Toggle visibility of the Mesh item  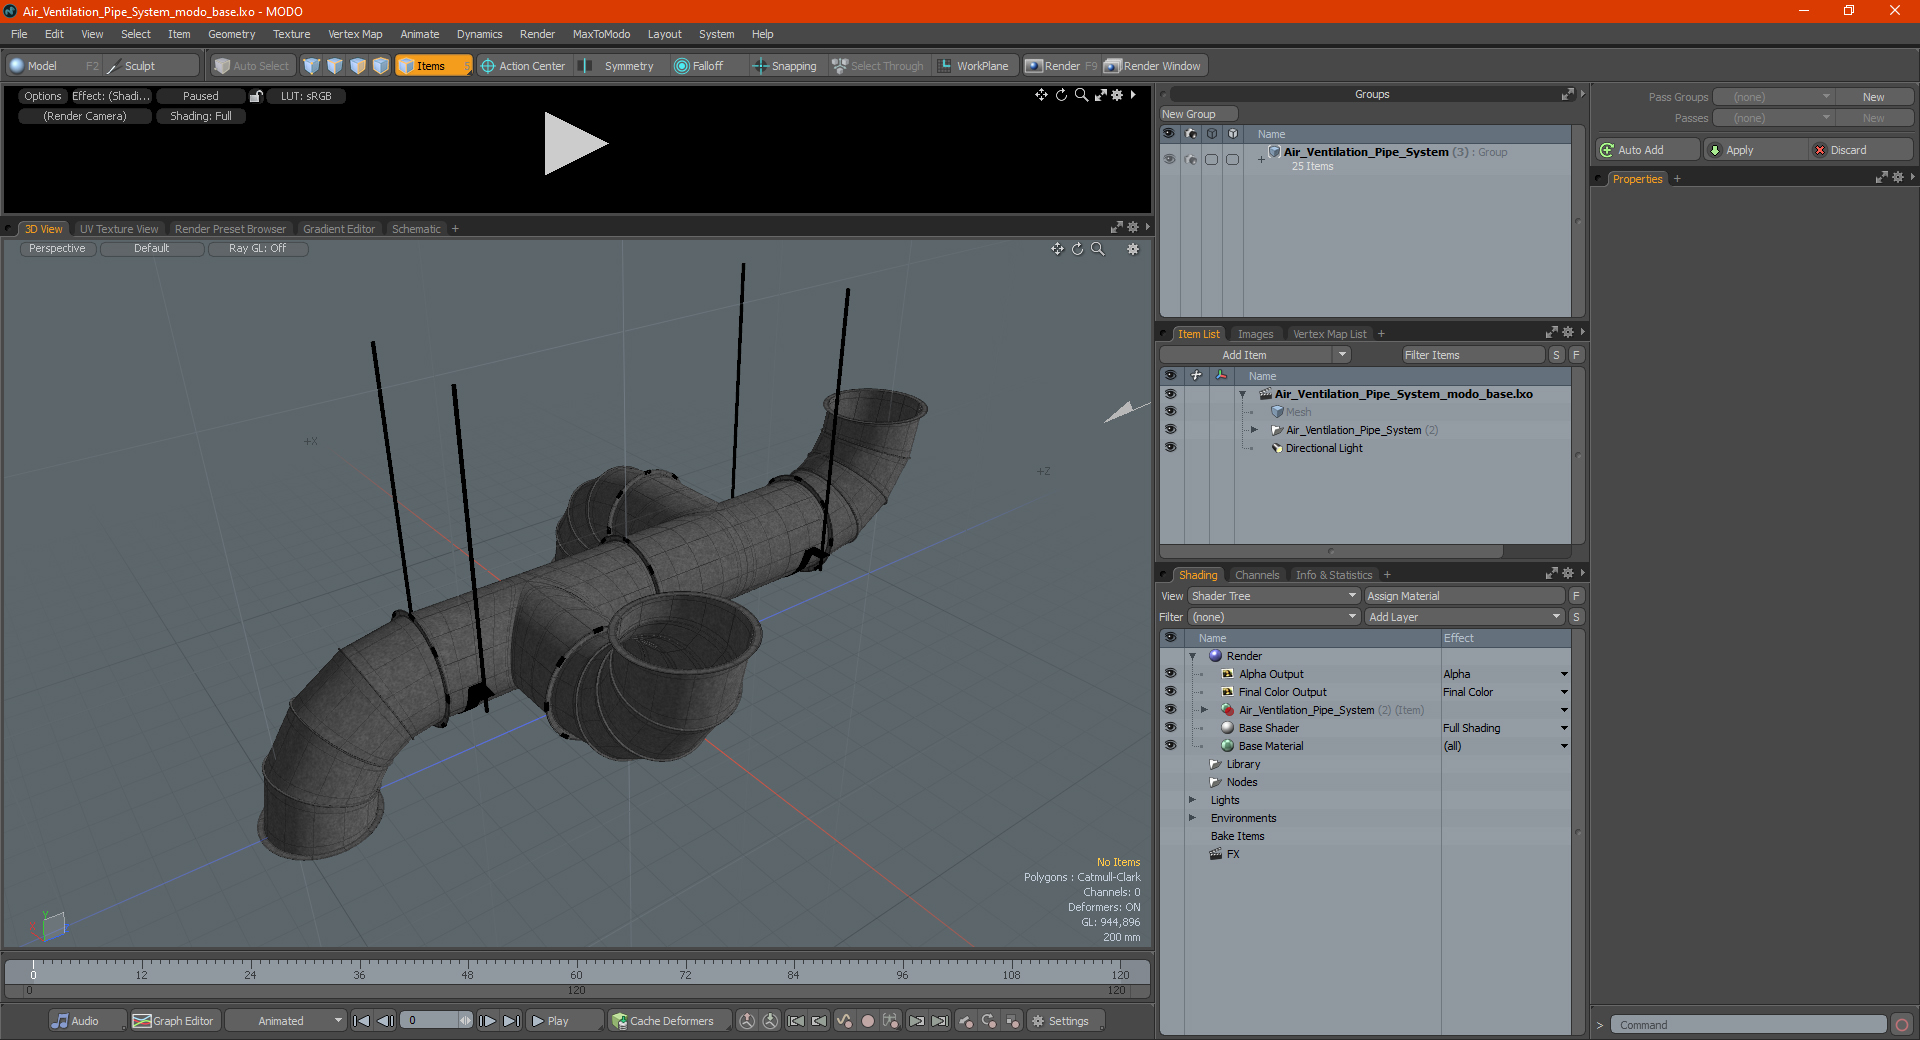[x=1170, y=411]
